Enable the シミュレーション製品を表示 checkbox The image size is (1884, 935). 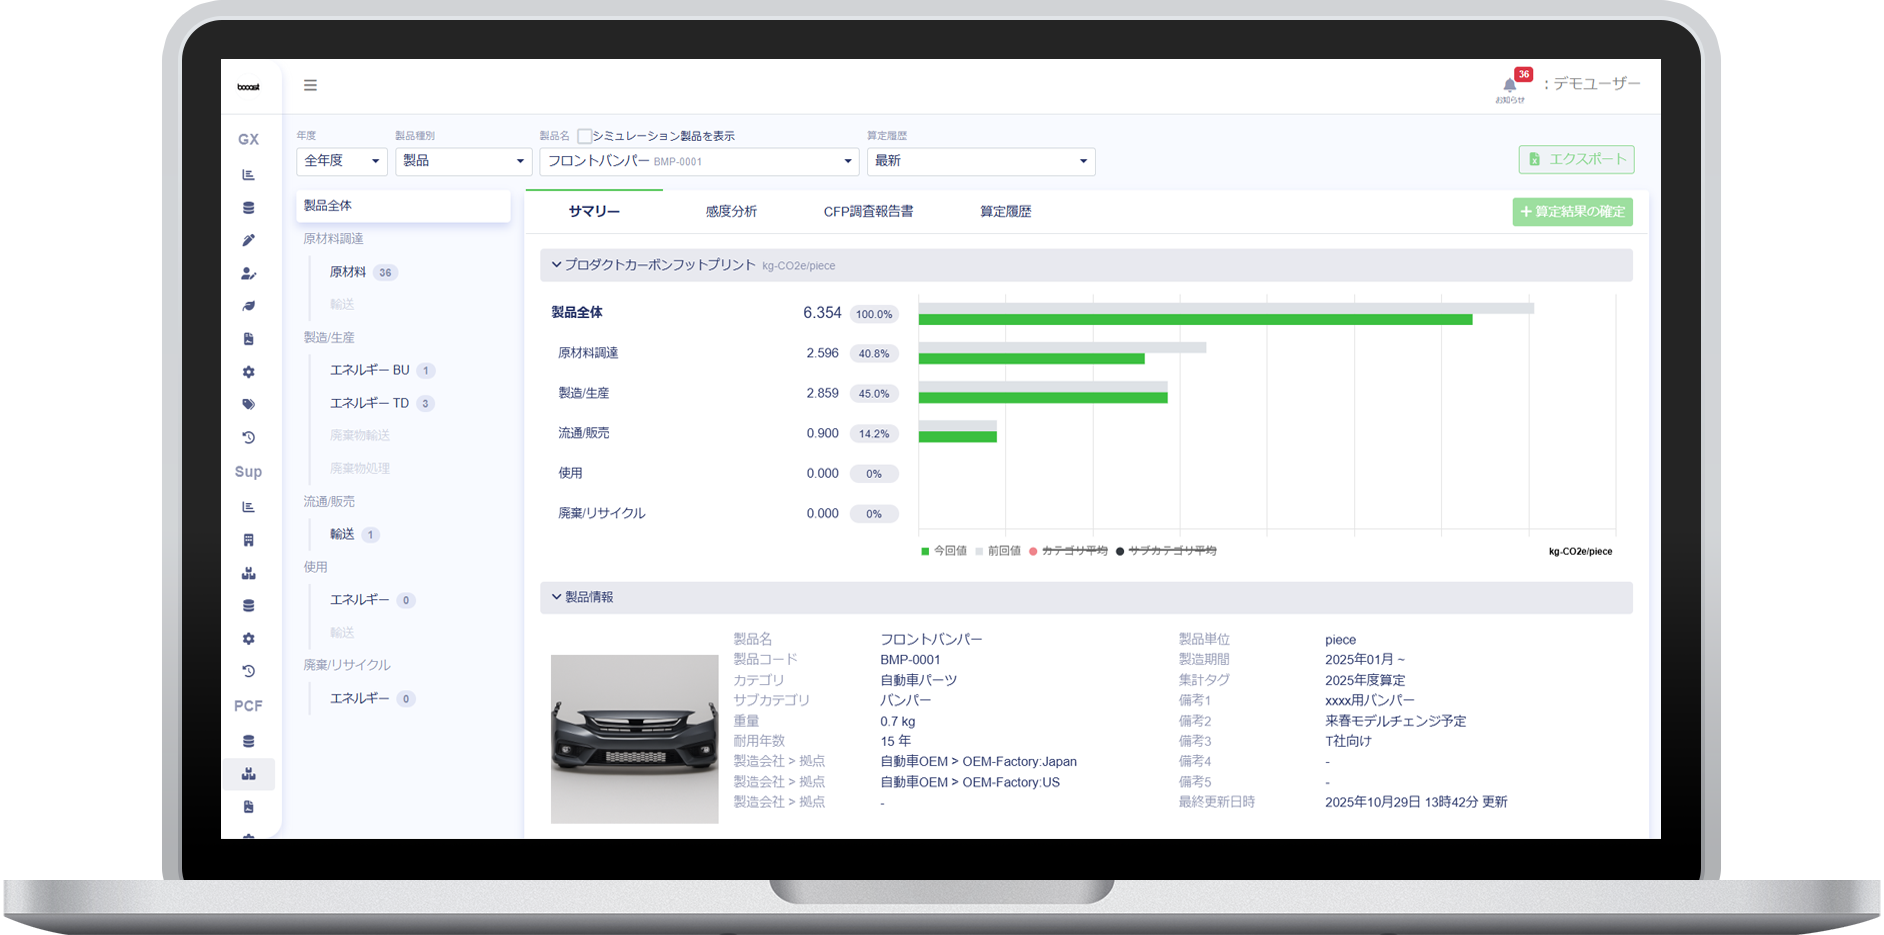pos(584,136)
